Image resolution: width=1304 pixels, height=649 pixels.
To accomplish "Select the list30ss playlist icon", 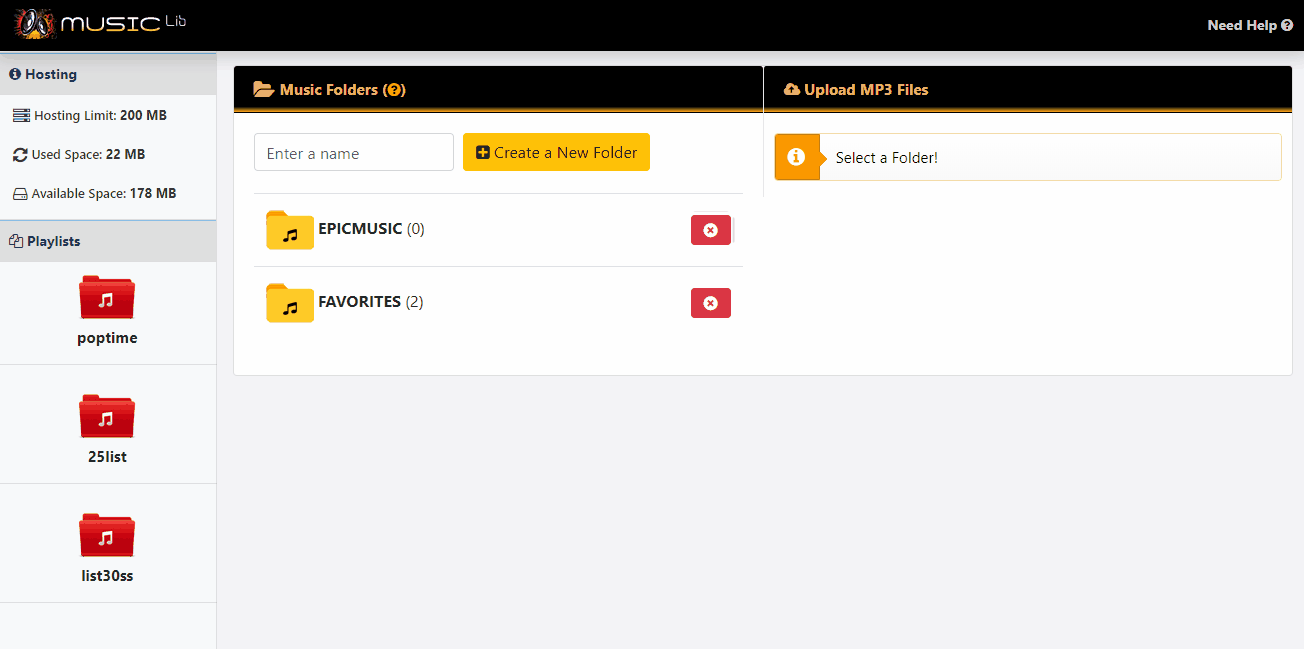I will coord(107,535).
